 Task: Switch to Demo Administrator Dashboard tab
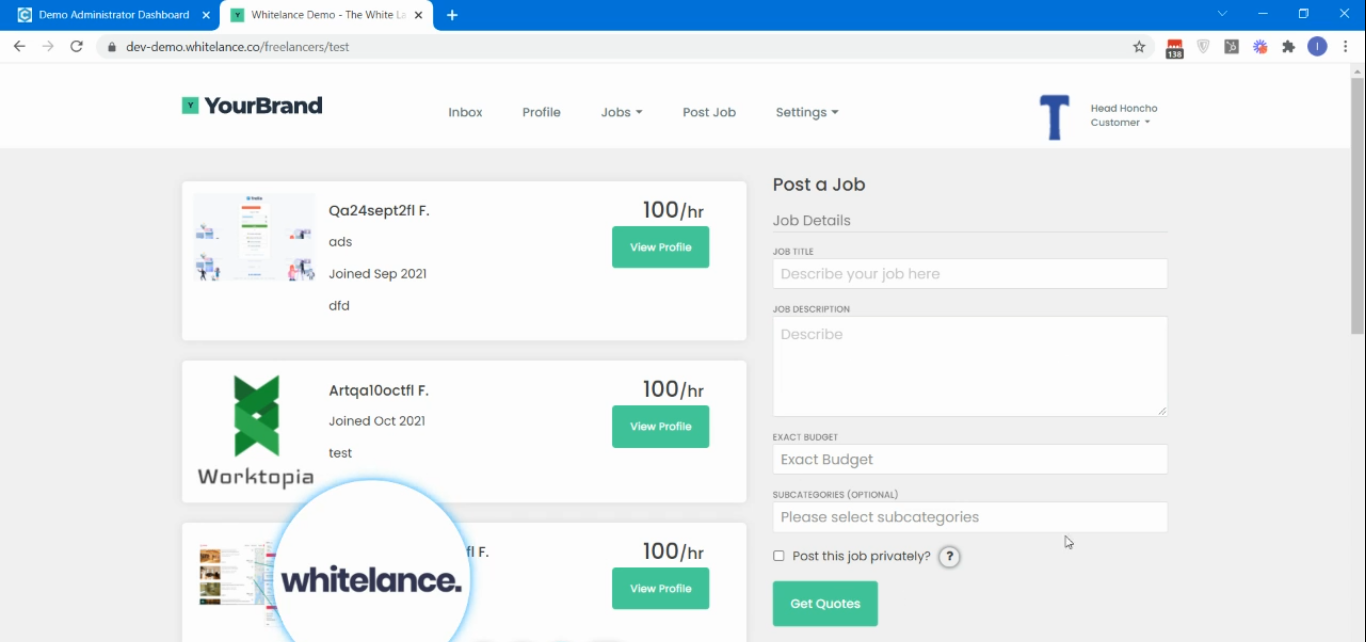click(113, 15)
